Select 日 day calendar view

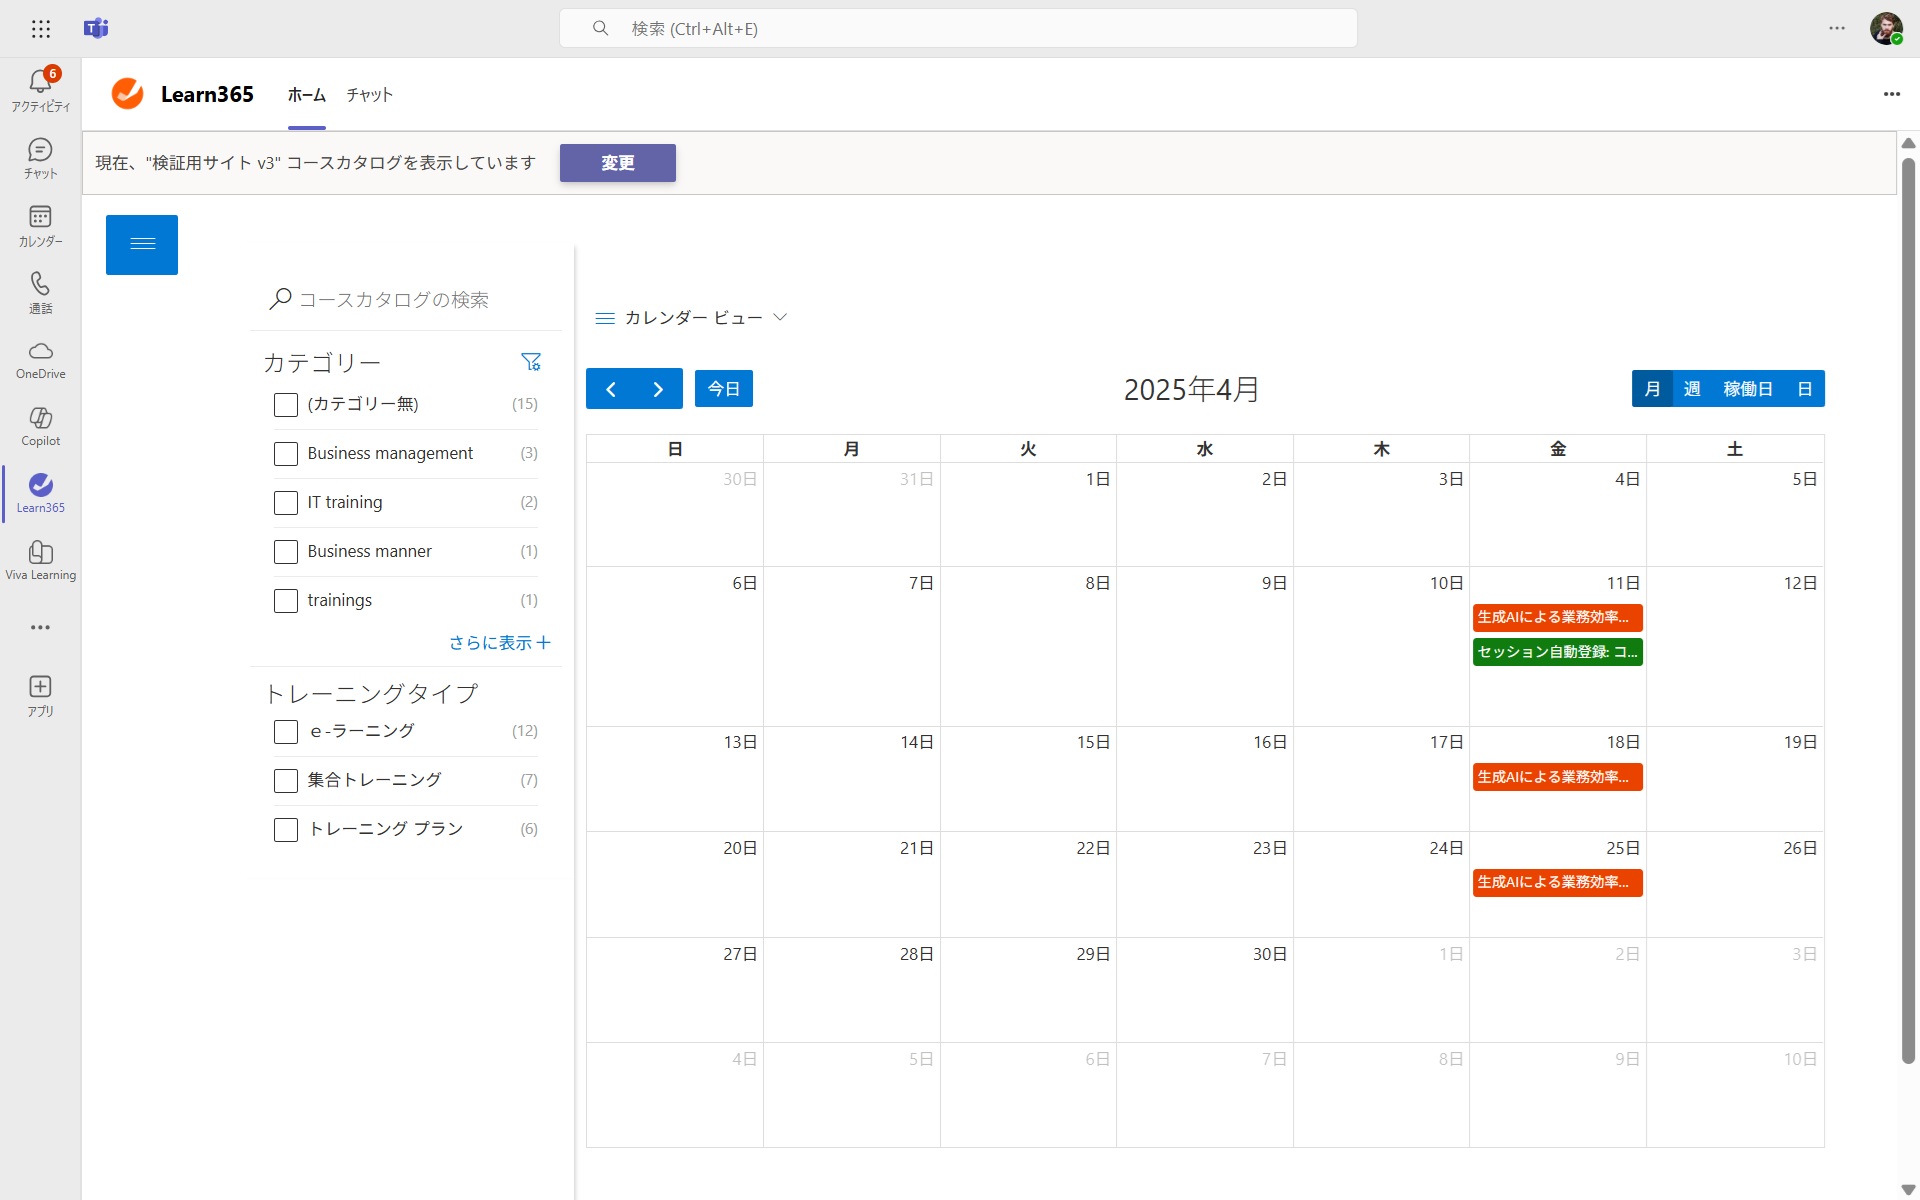(1805, 389)
